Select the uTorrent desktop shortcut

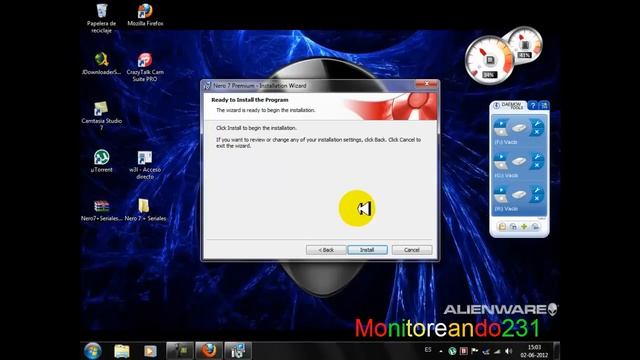101,161
